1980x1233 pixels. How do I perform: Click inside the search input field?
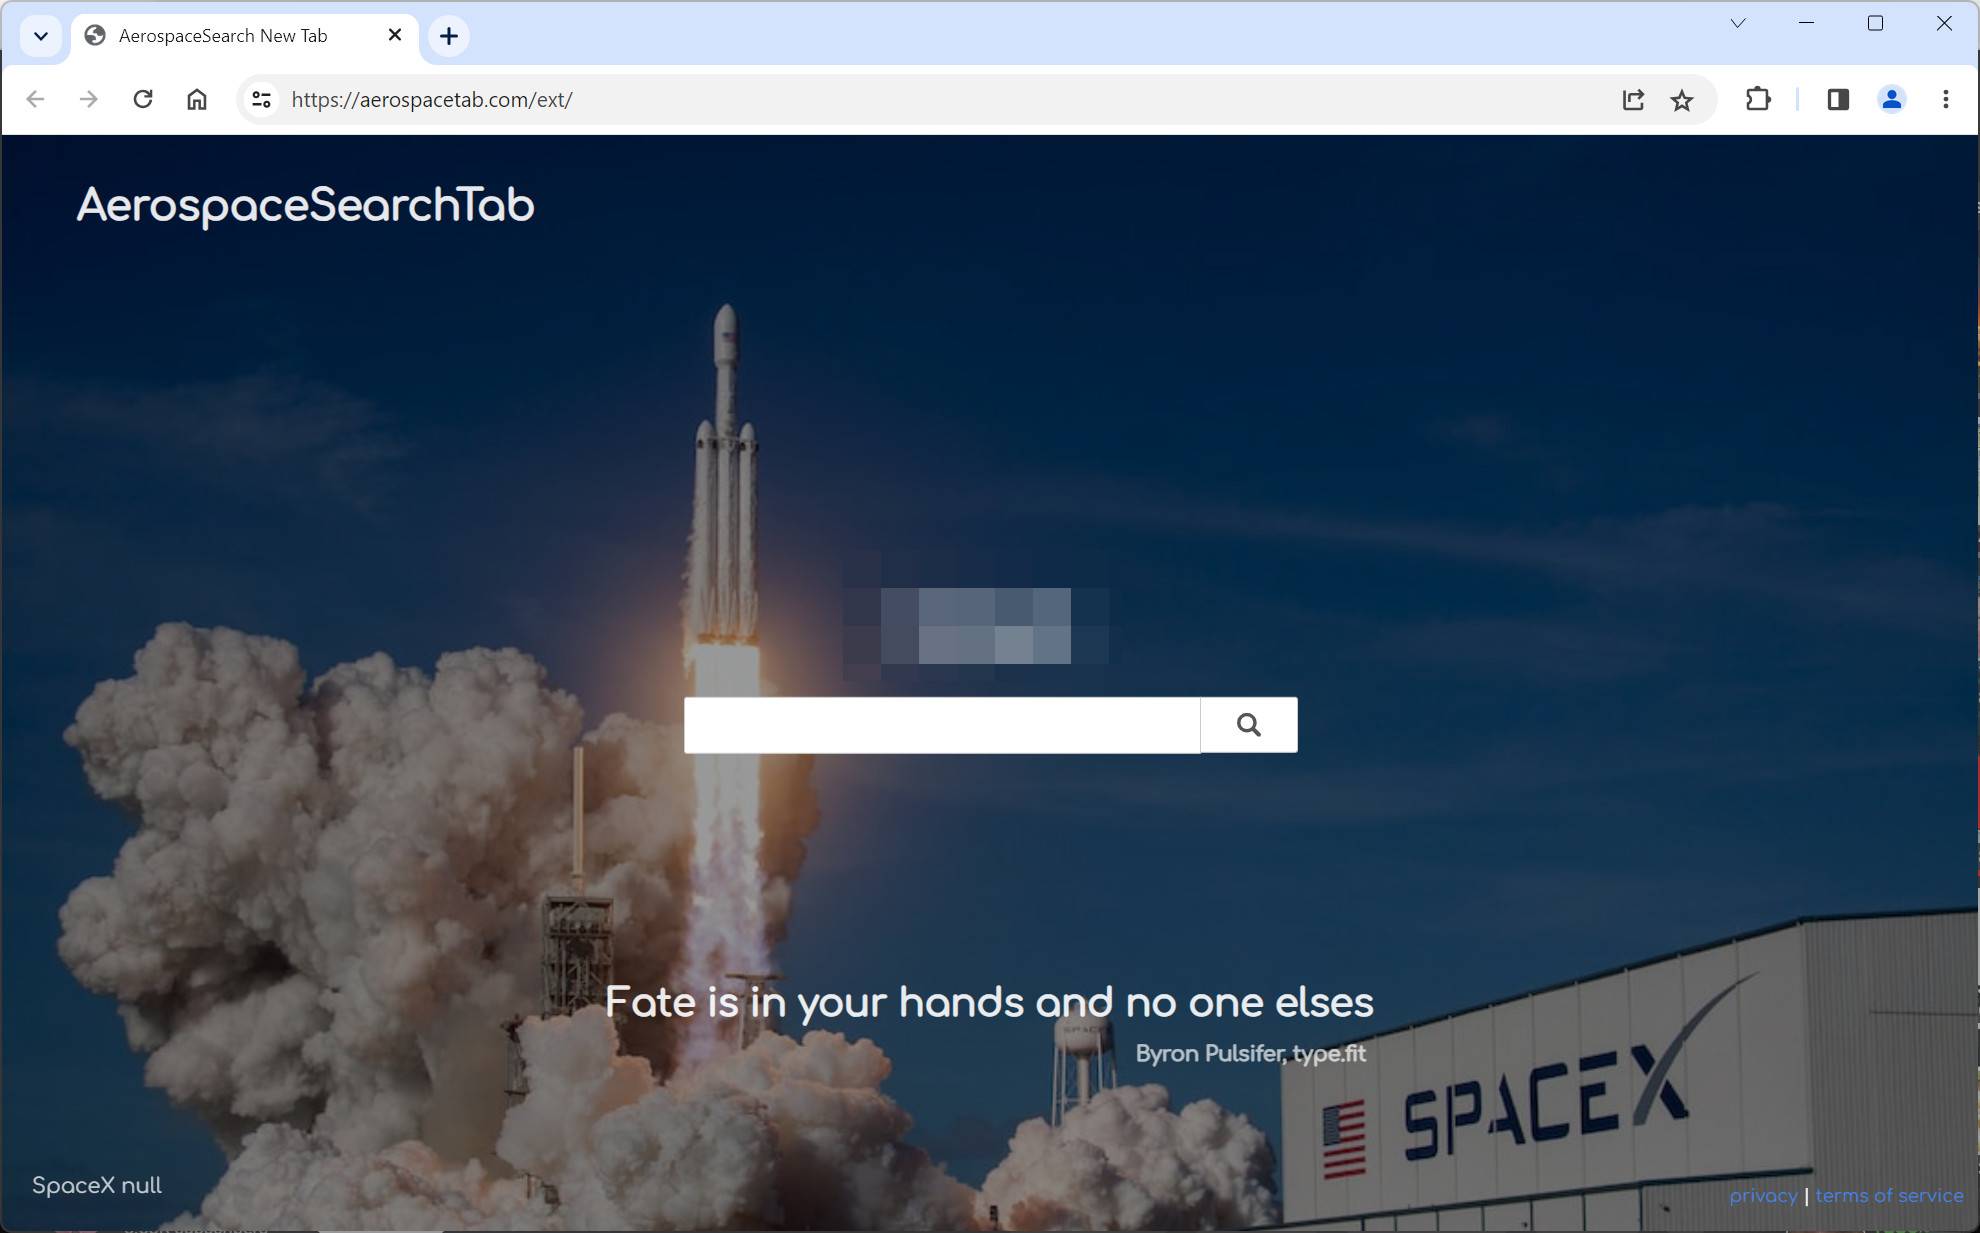point(940,724)
